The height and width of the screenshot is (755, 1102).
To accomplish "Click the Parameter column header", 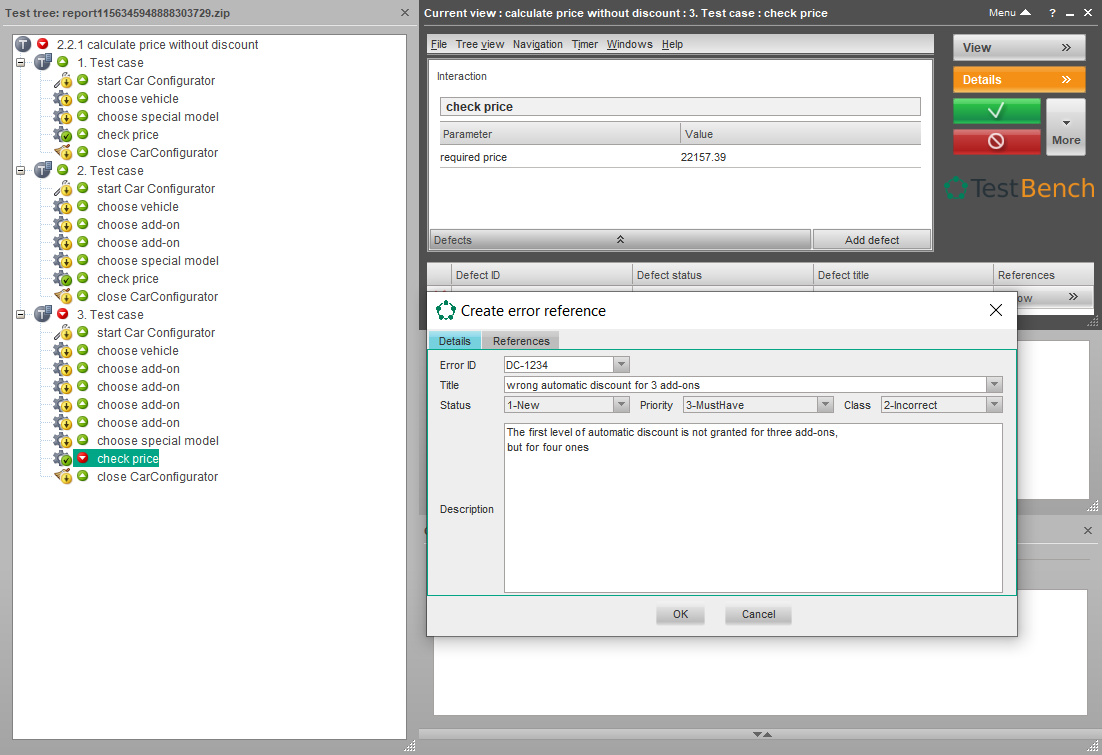I will 560,134.
